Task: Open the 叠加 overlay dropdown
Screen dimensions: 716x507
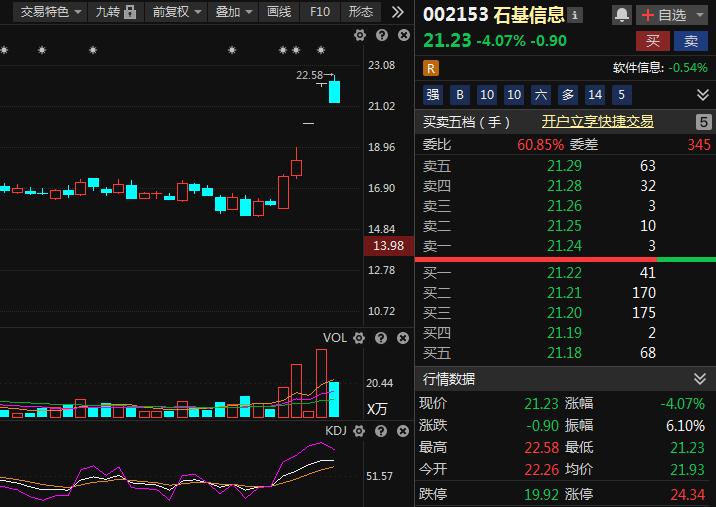Action: pyautogui.click(x=234, y=12)
